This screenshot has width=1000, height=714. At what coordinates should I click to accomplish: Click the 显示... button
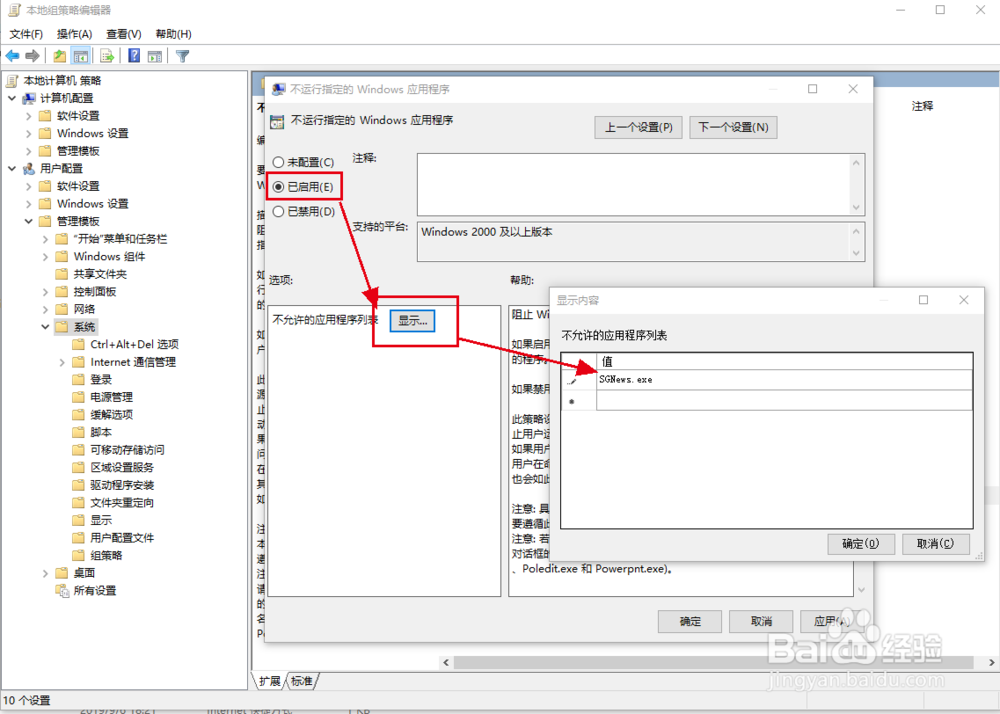[413, 321]
